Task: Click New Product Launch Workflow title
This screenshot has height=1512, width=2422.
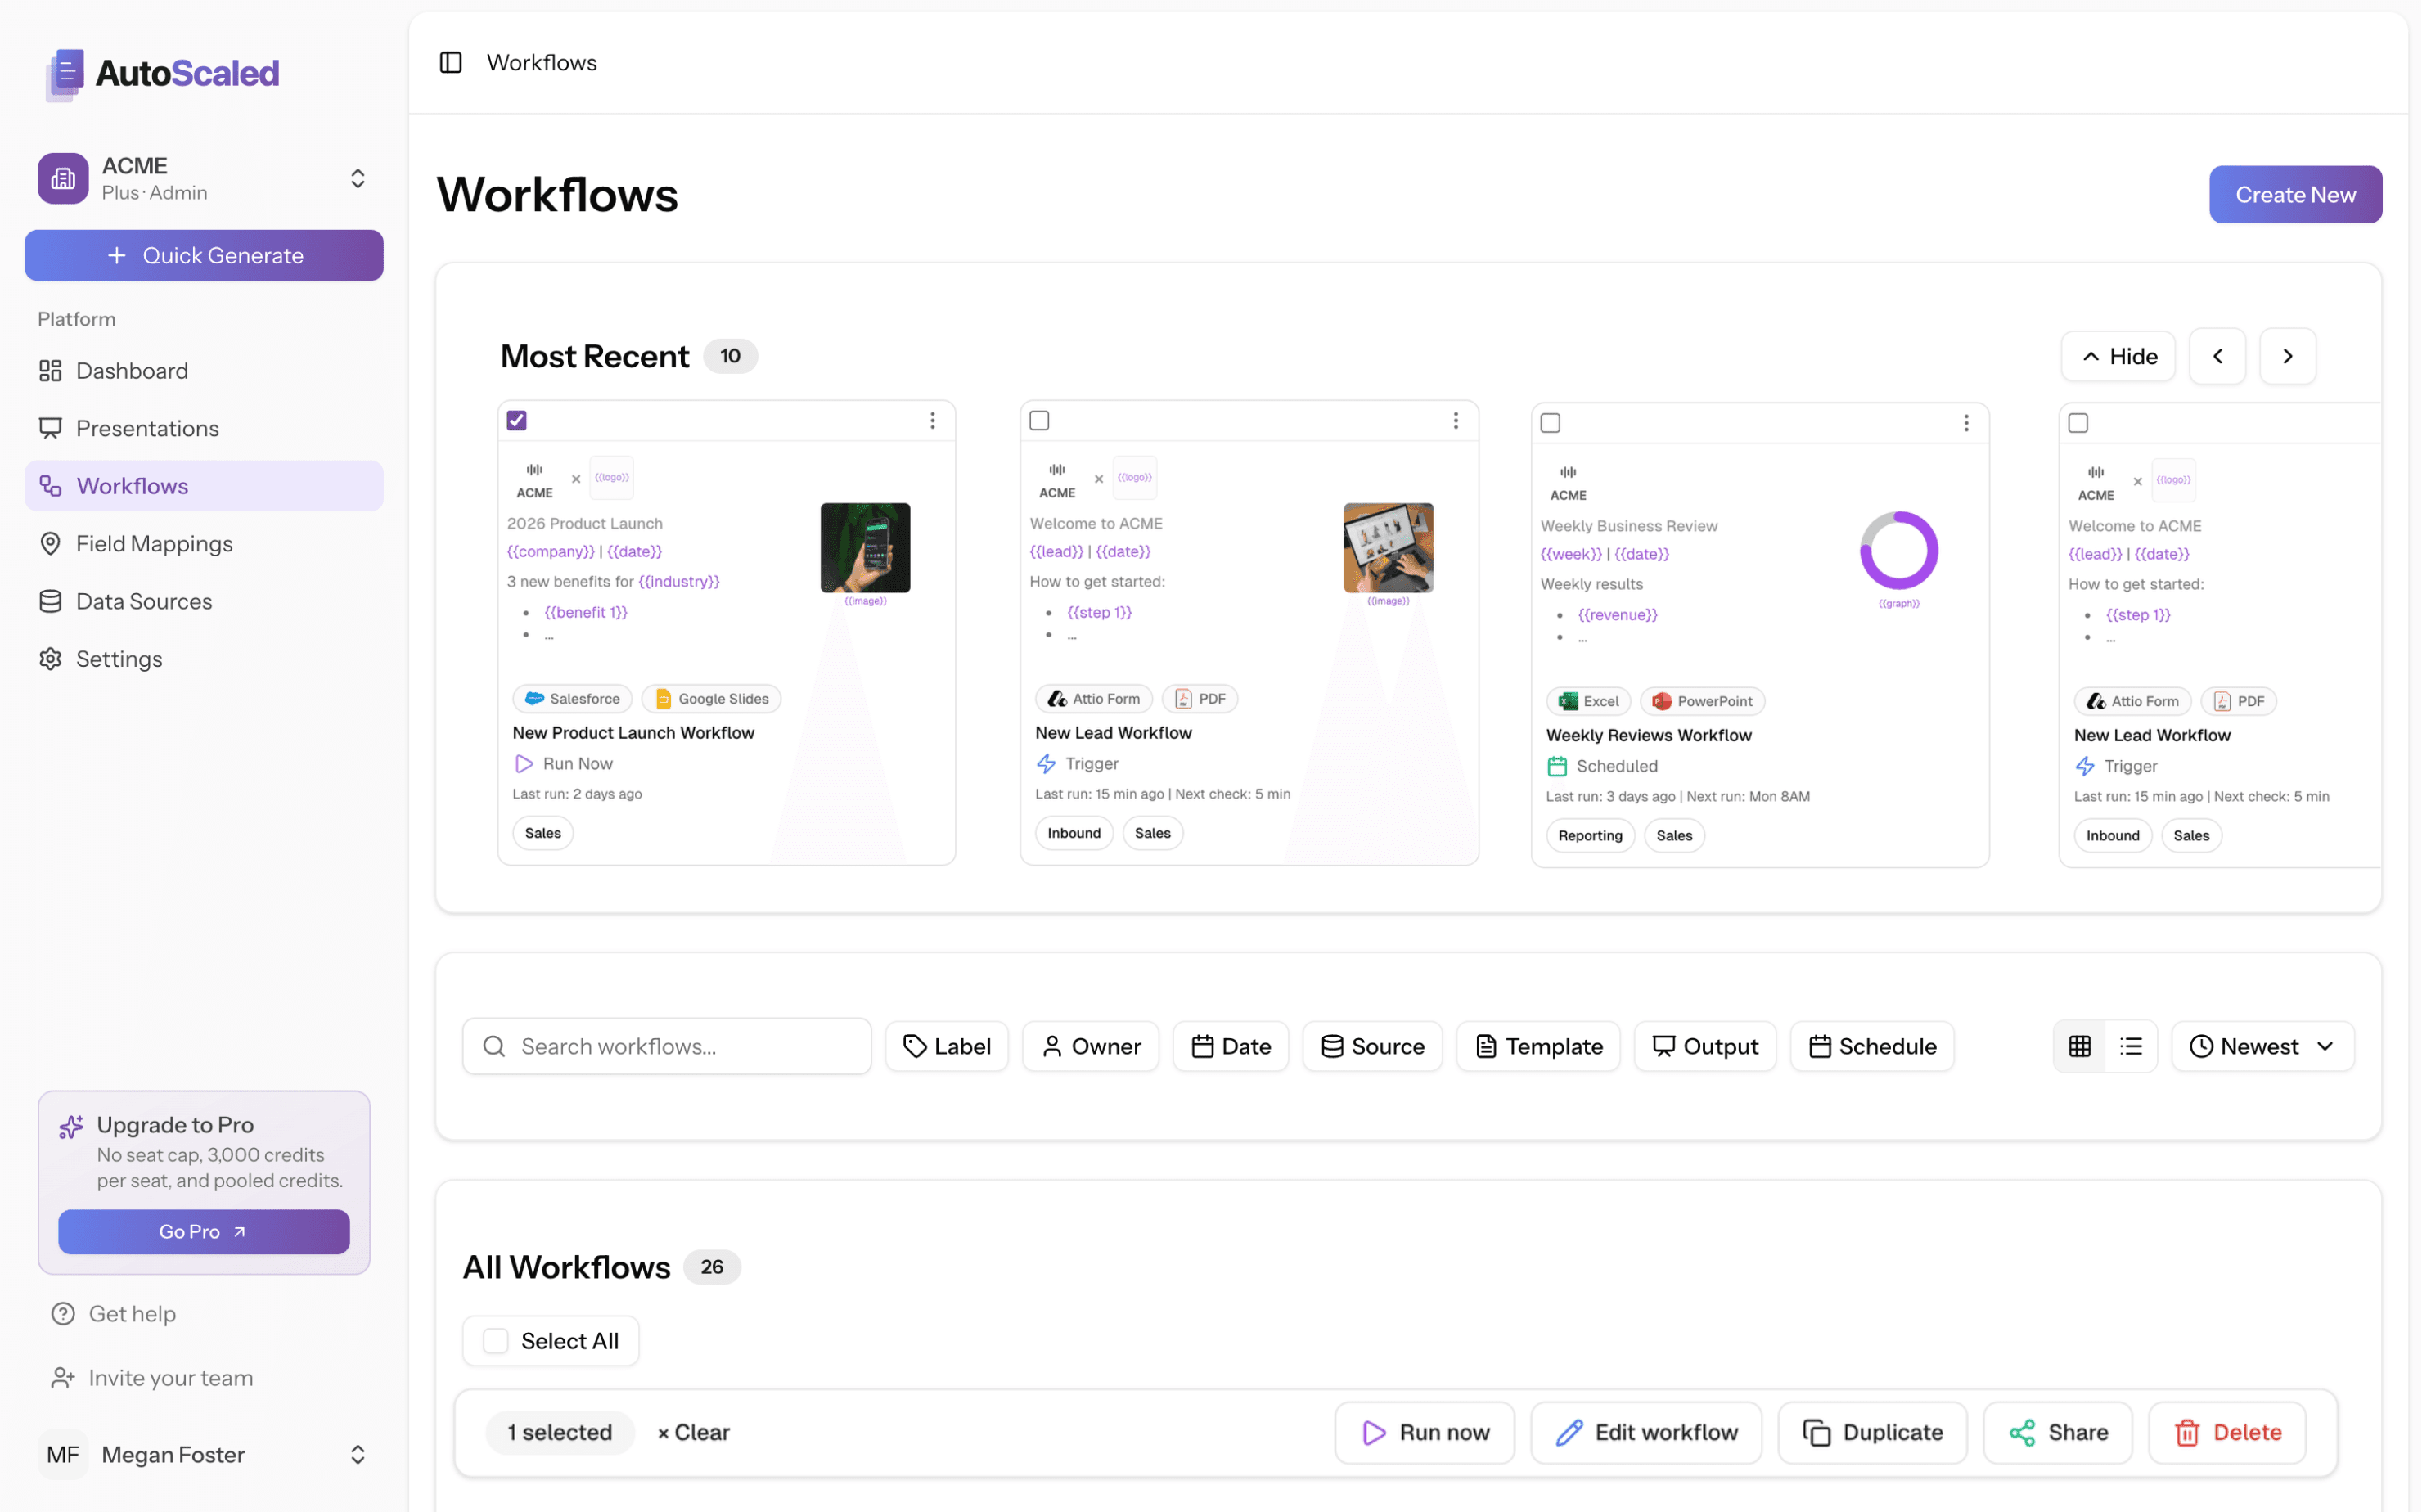Action: tap(634, 733)
